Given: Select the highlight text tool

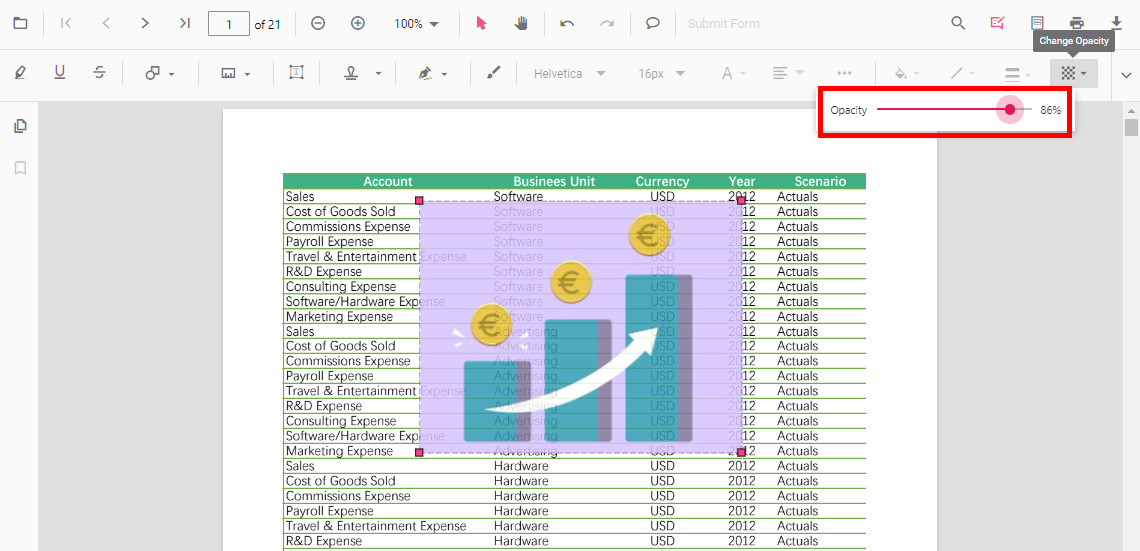Looking at the screenshot, I should tap(21, 73).
